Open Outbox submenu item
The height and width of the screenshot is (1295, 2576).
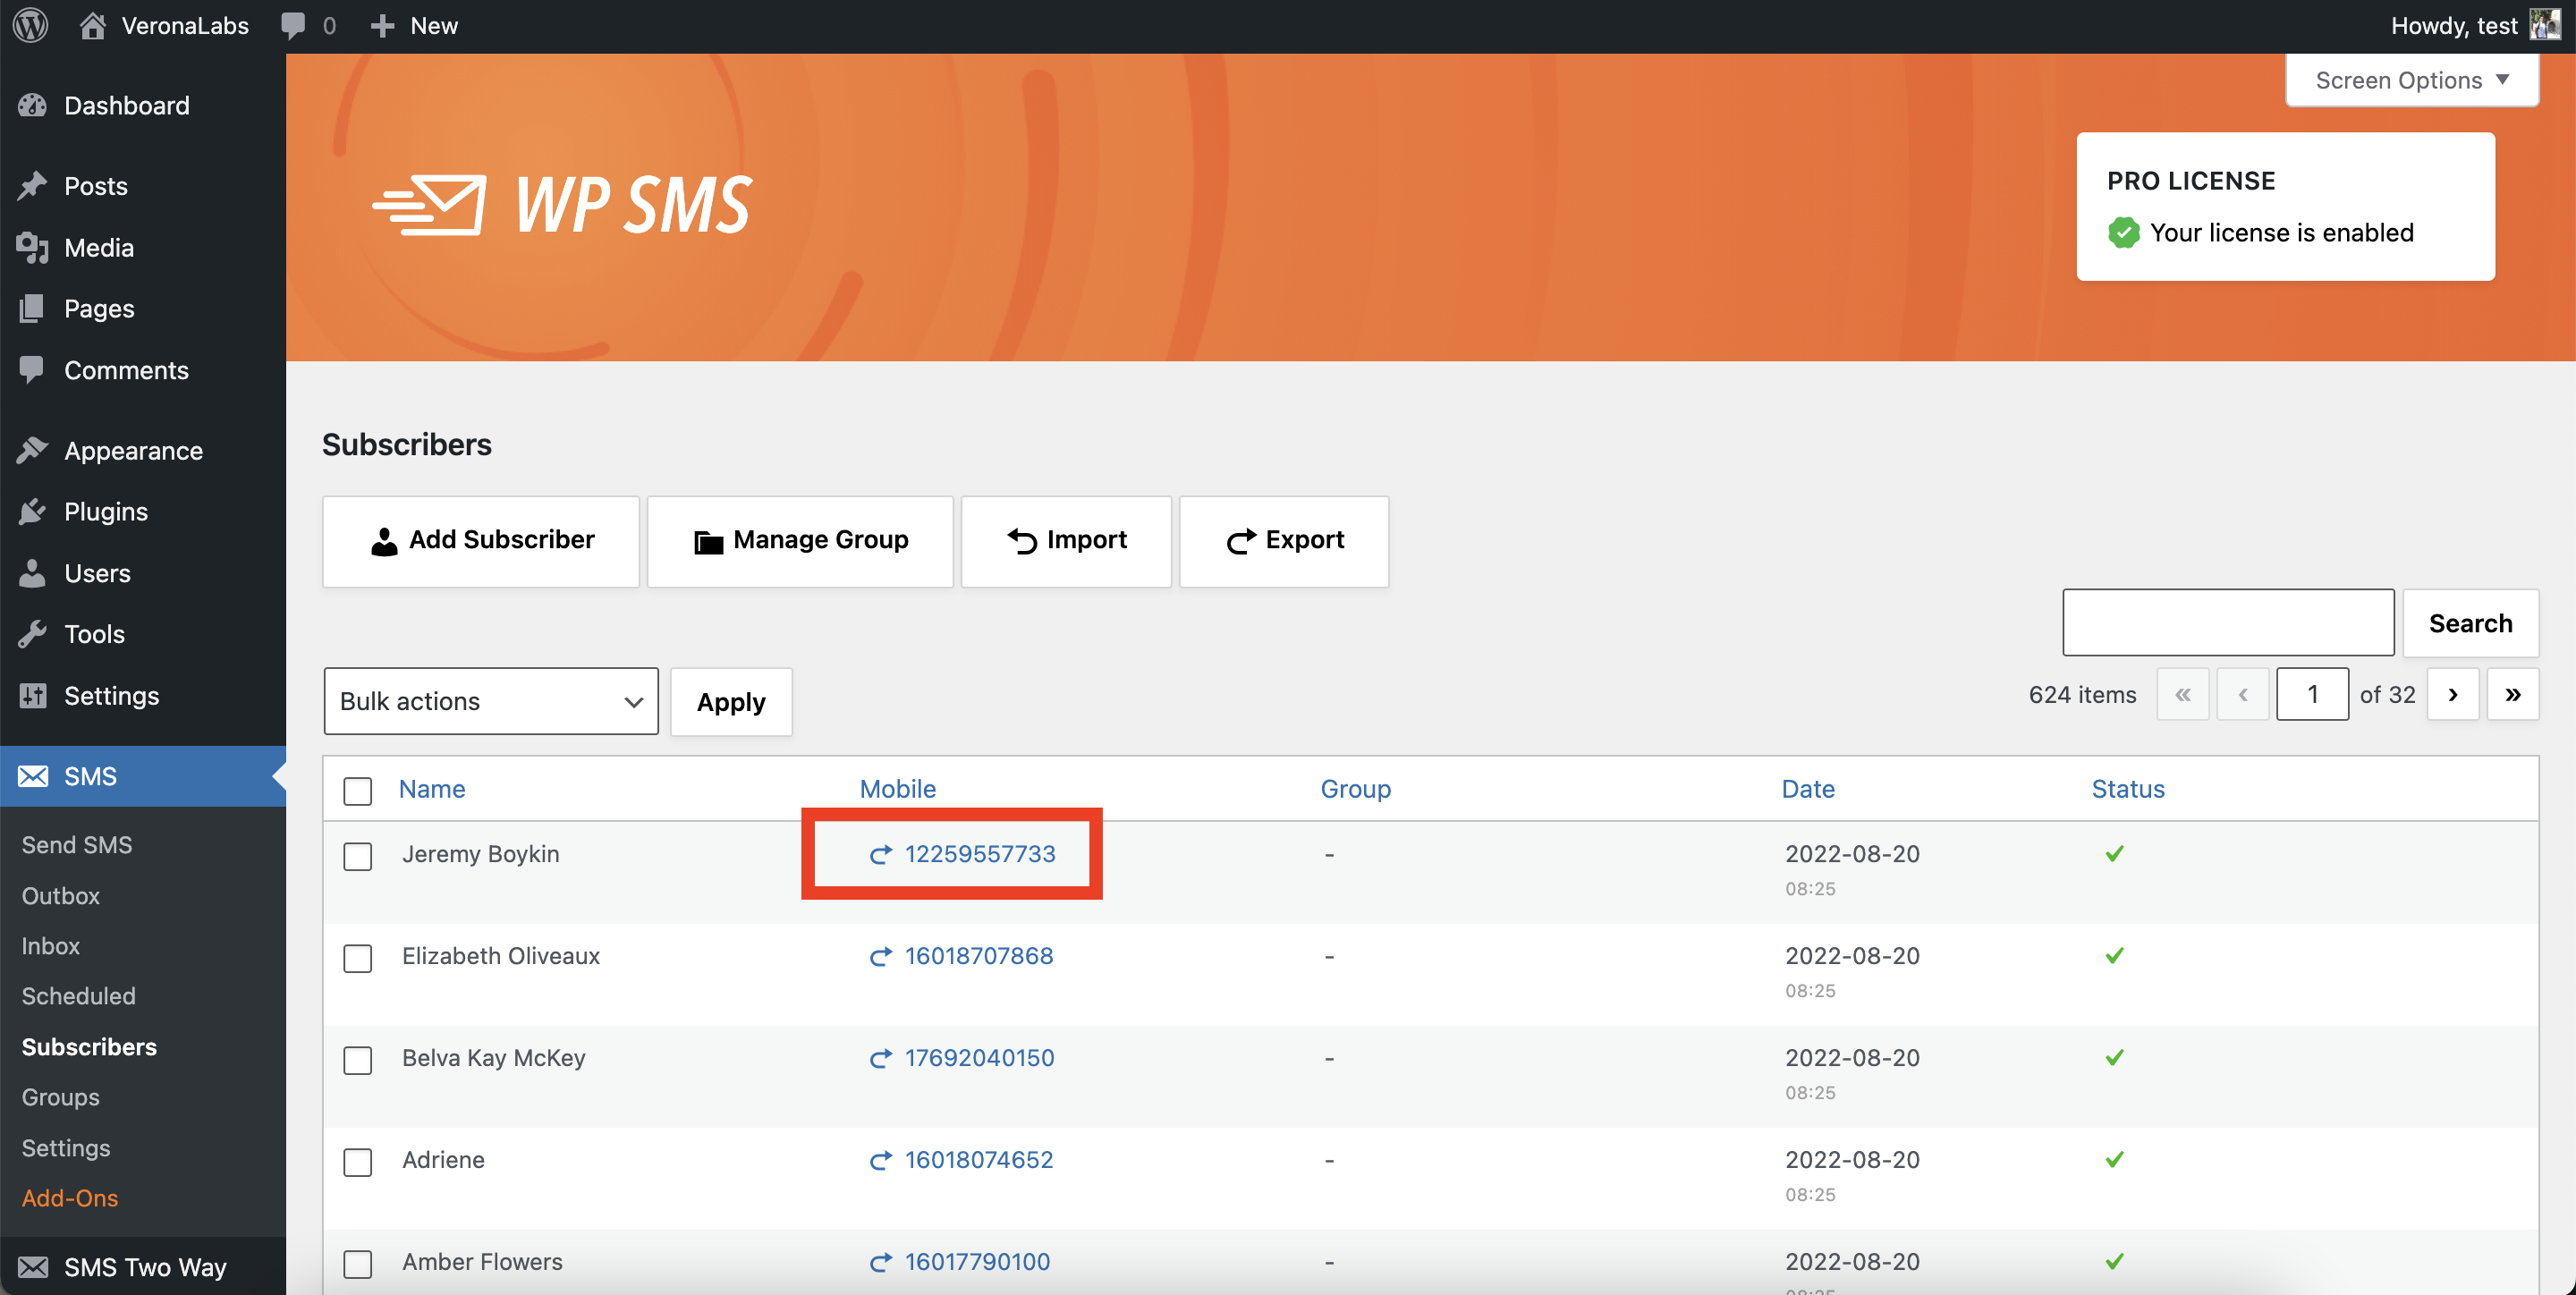click(61, 896)
